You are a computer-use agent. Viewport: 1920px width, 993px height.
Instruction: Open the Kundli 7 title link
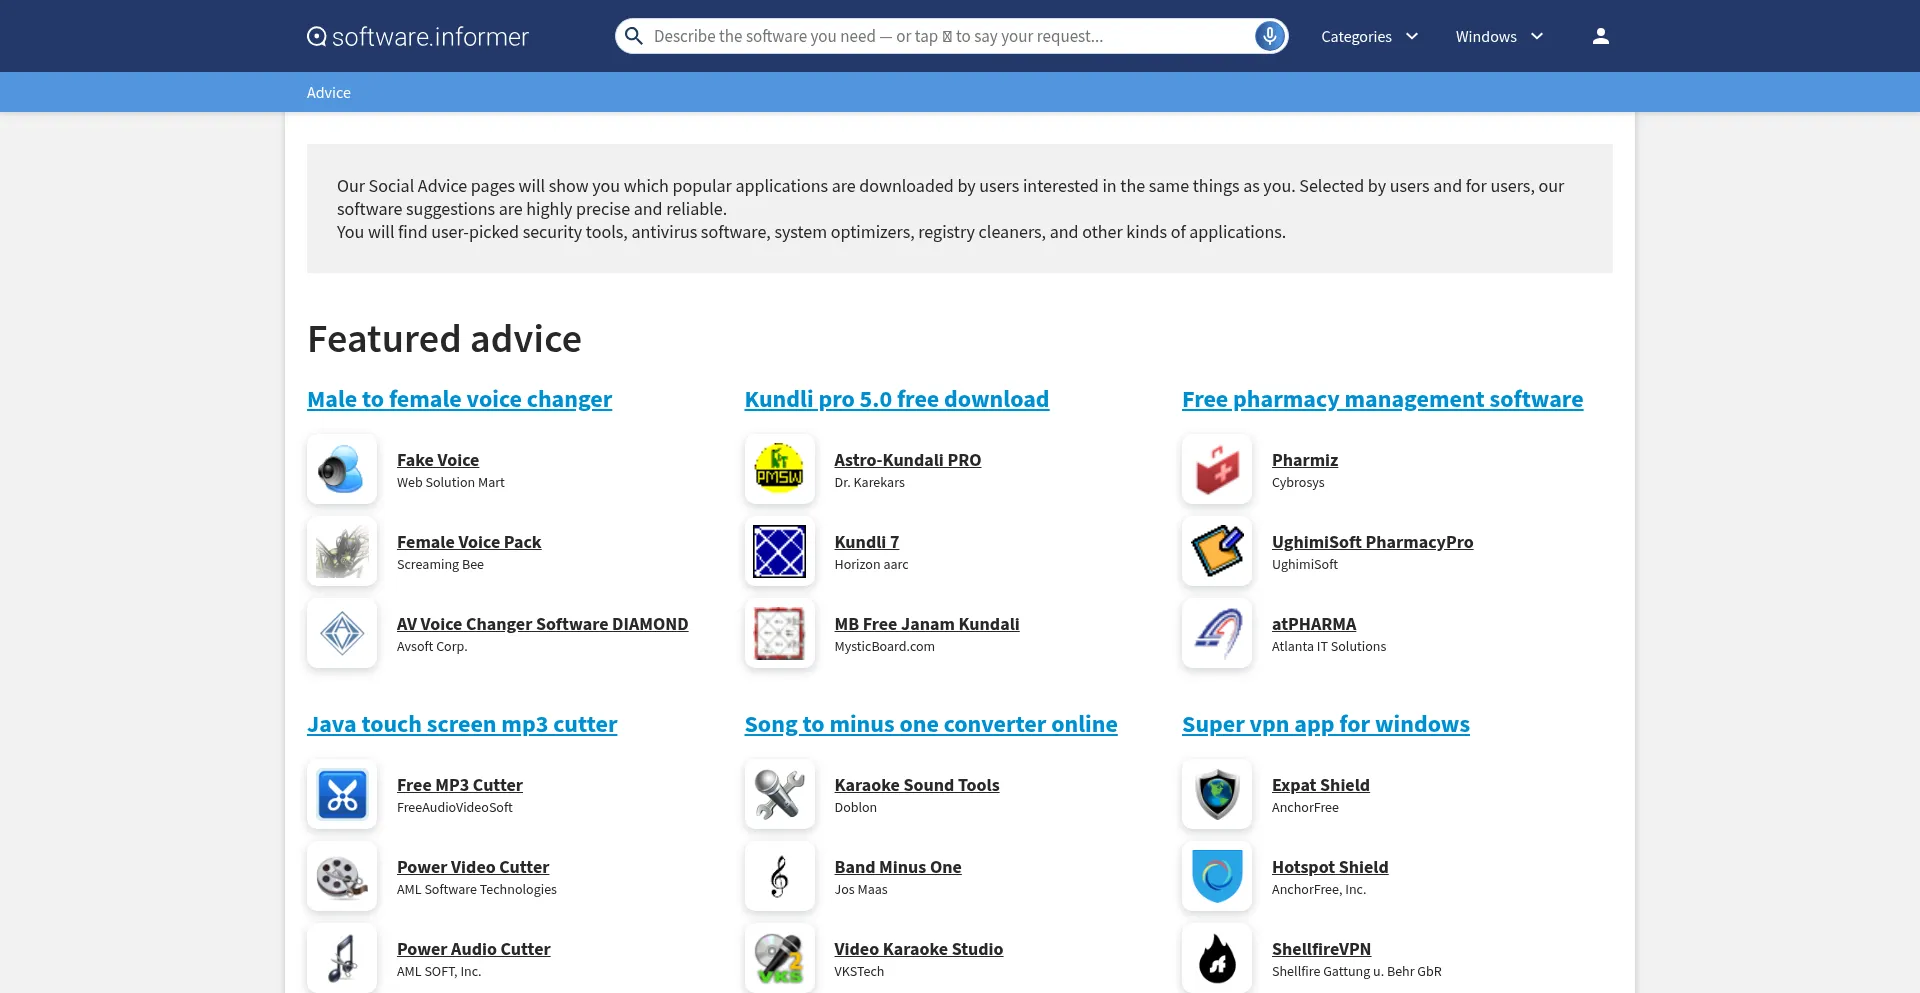(x=867, y=542)
